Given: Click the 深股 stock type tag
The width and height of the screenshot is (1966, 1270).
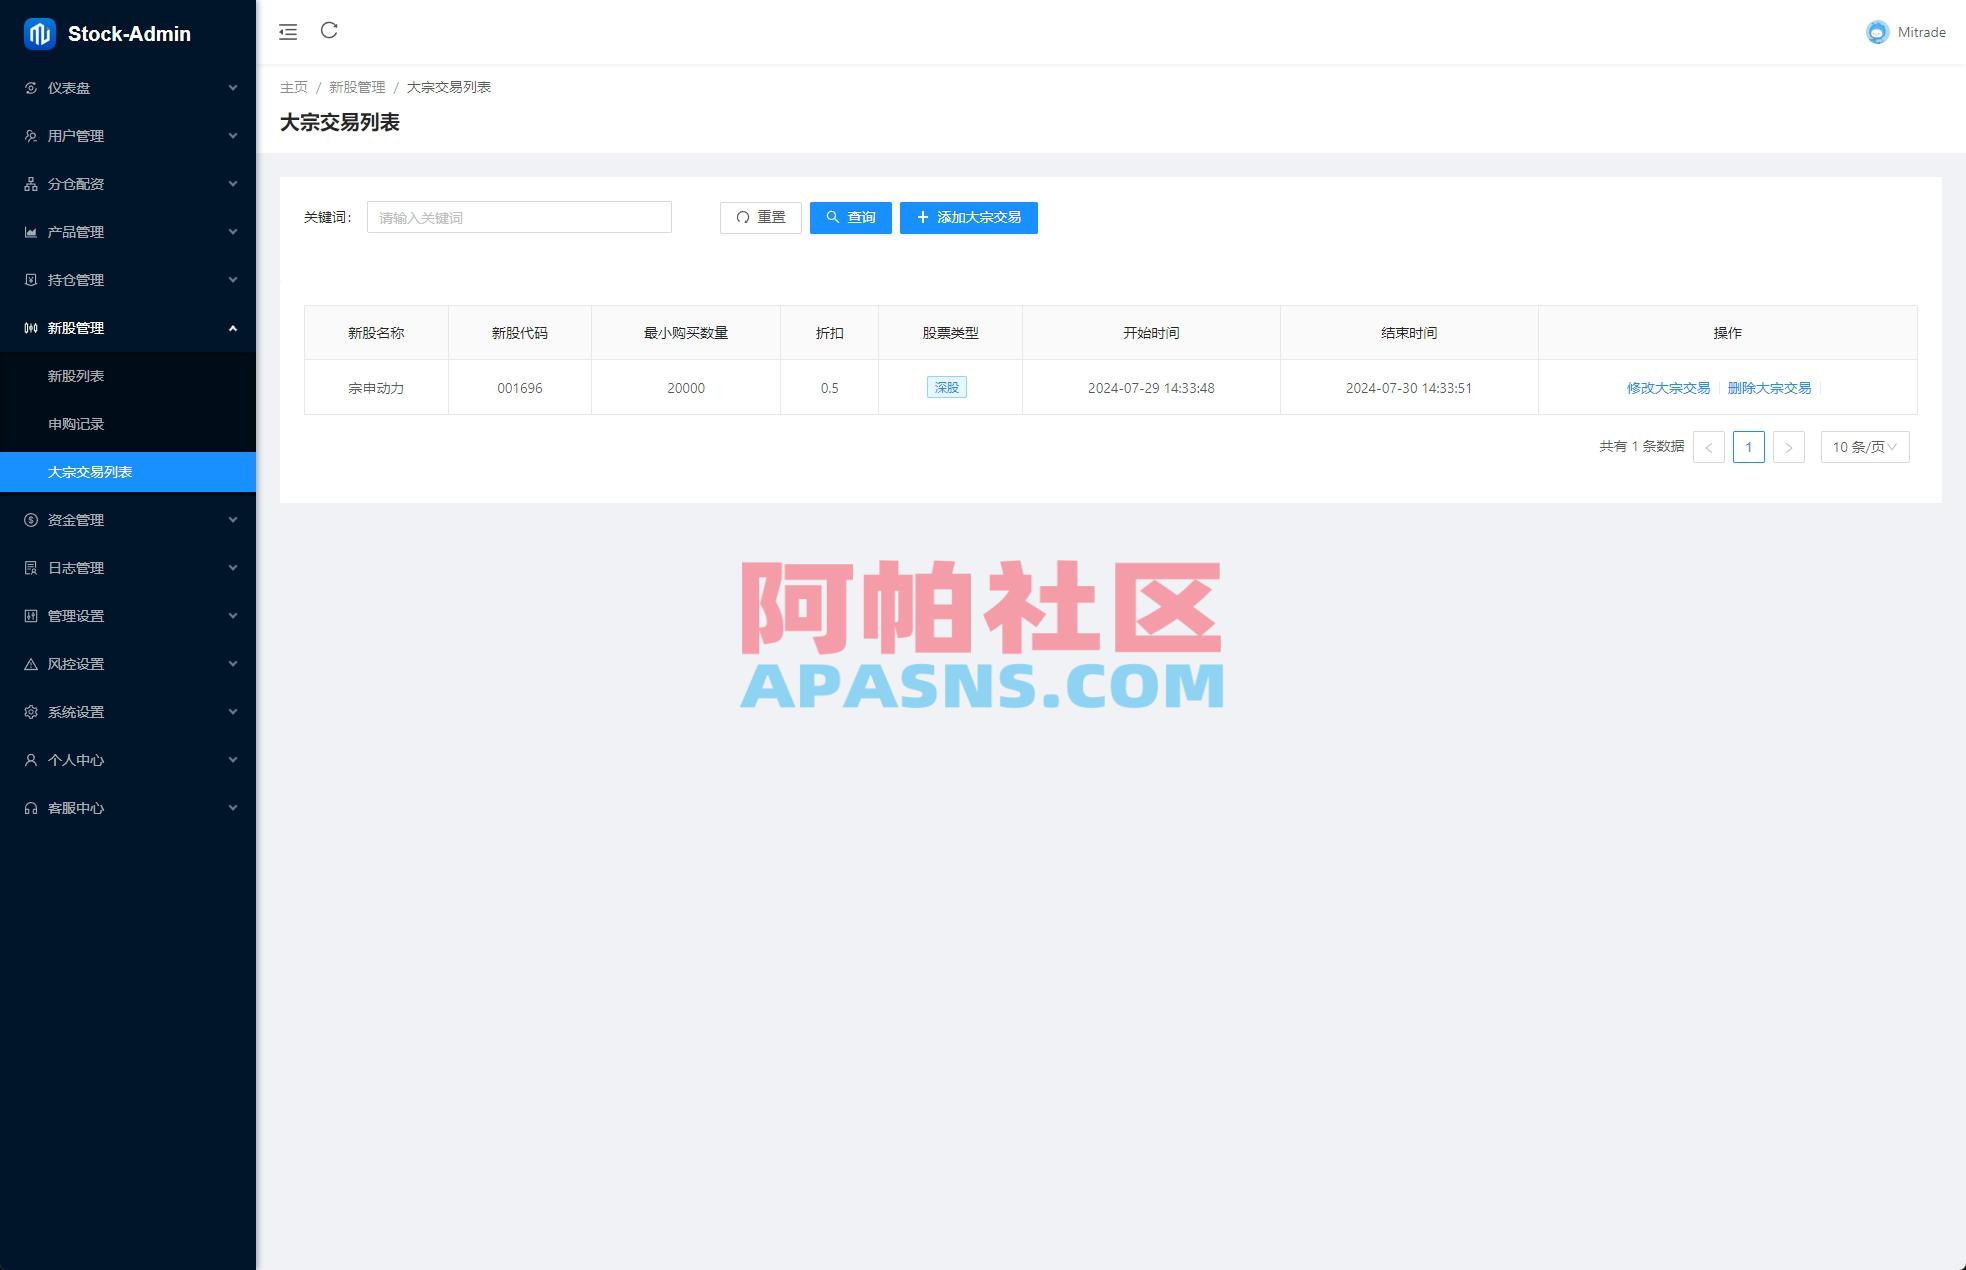Looking at the screenshot, I should (x=946, y=387).
